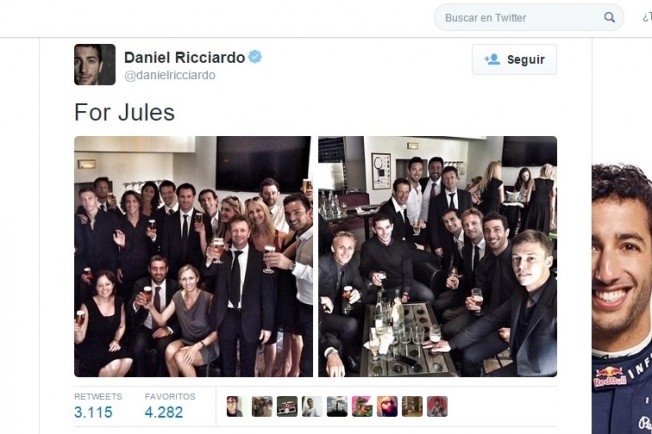This screenshot has width=652, height=434.
Task: Click the @danielricciardo handle
Action: (x=170, y=75)
